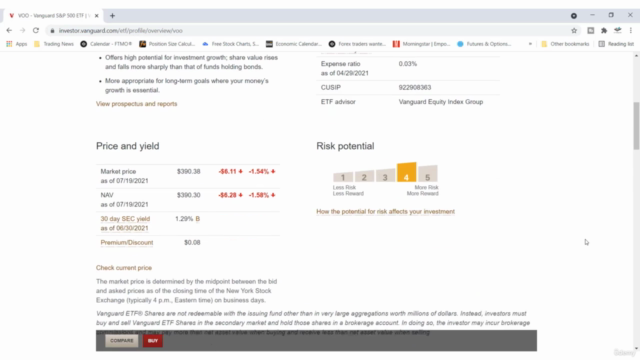Reload the Vanguard page
The image size is (640, 360).
(36, 31)
